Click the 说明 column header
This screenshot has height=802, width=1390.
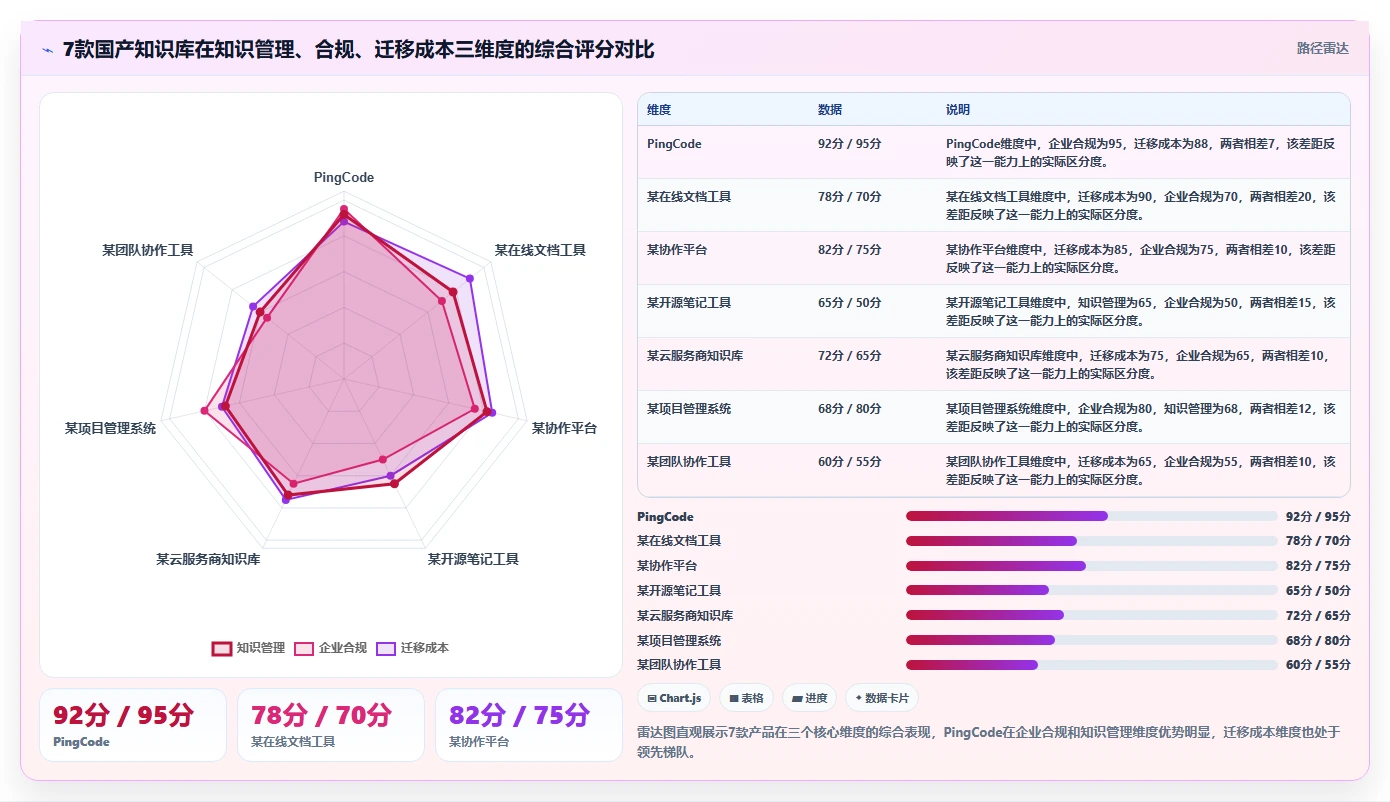(x=958, y=110)
